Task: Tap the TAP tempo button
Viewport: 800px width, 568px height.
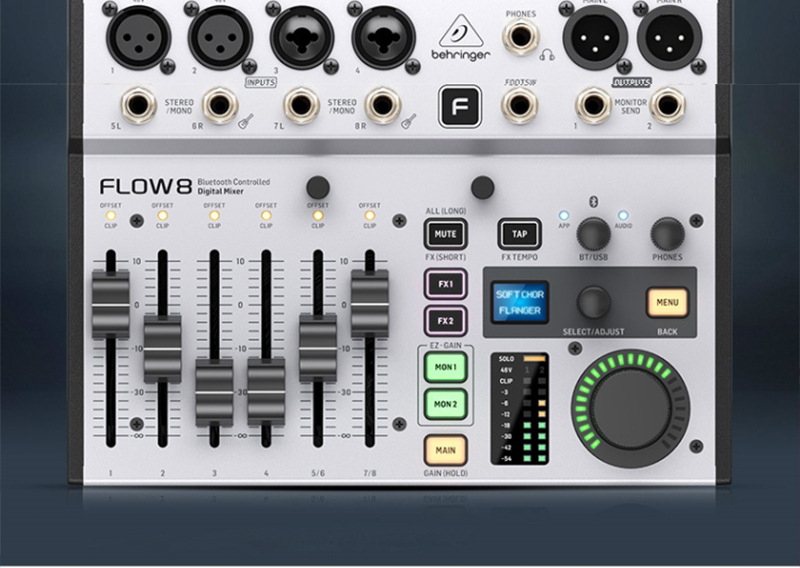Action: click(x=519, y=234)
